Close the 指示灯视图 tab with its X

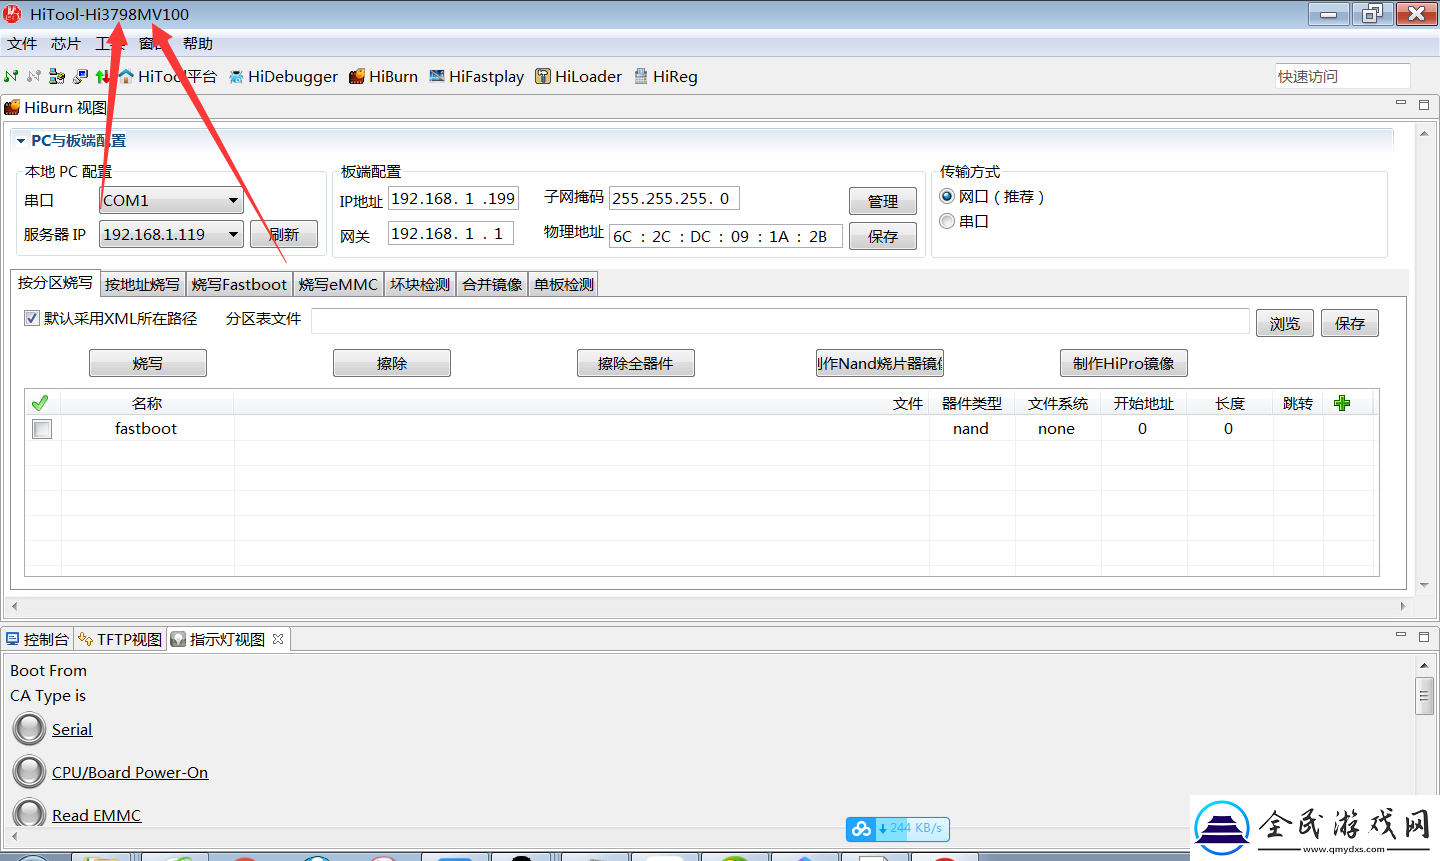278,639
